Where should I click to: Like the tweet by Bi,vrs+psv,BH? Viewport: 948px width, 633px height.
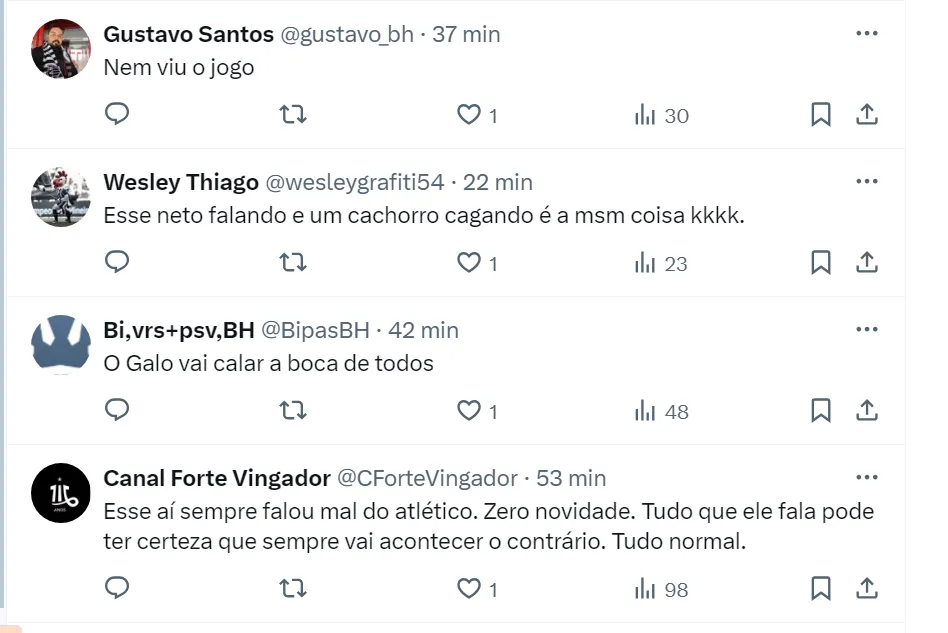pyautogui.click(x=469, y=411)
